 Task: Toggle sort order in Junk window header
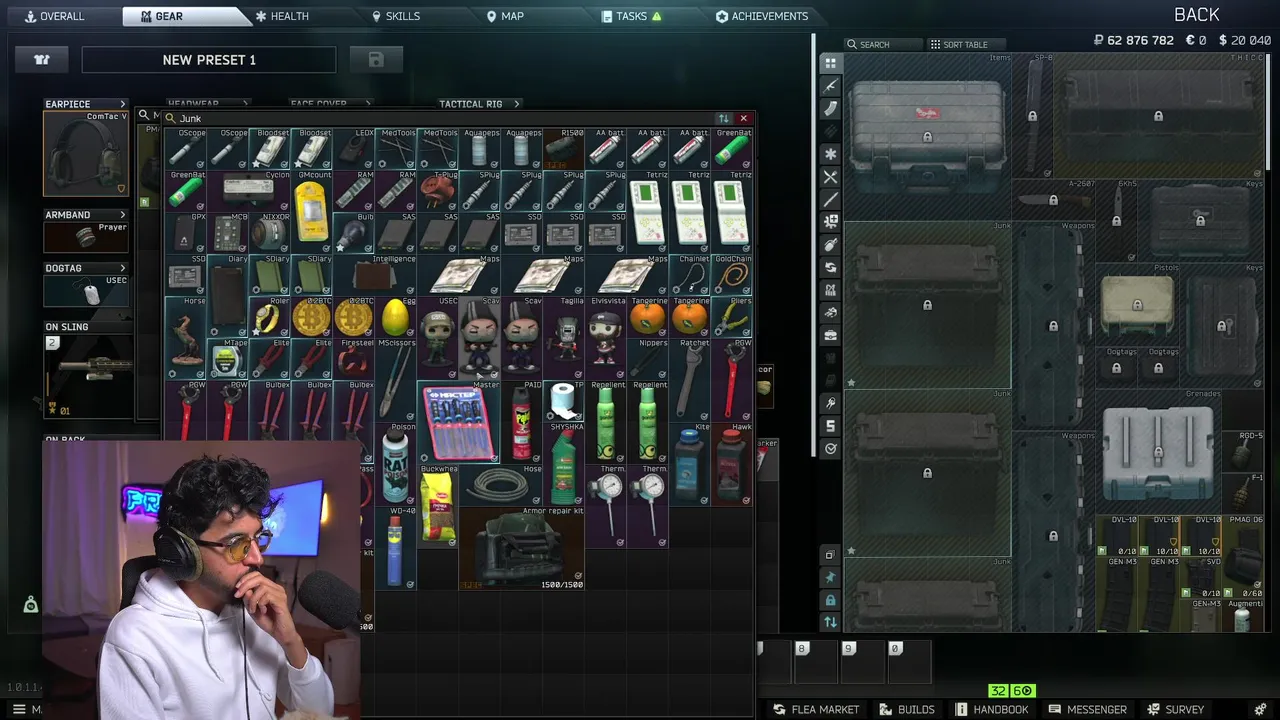724,118
